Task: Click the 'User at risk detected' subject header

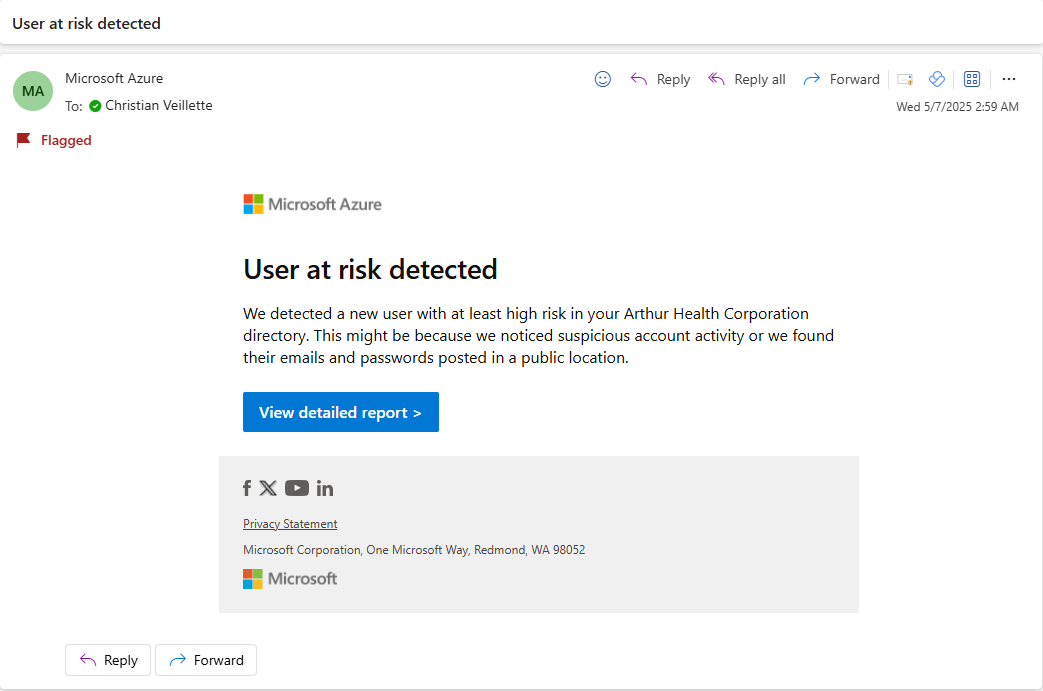Action: (x=86, y=23)
